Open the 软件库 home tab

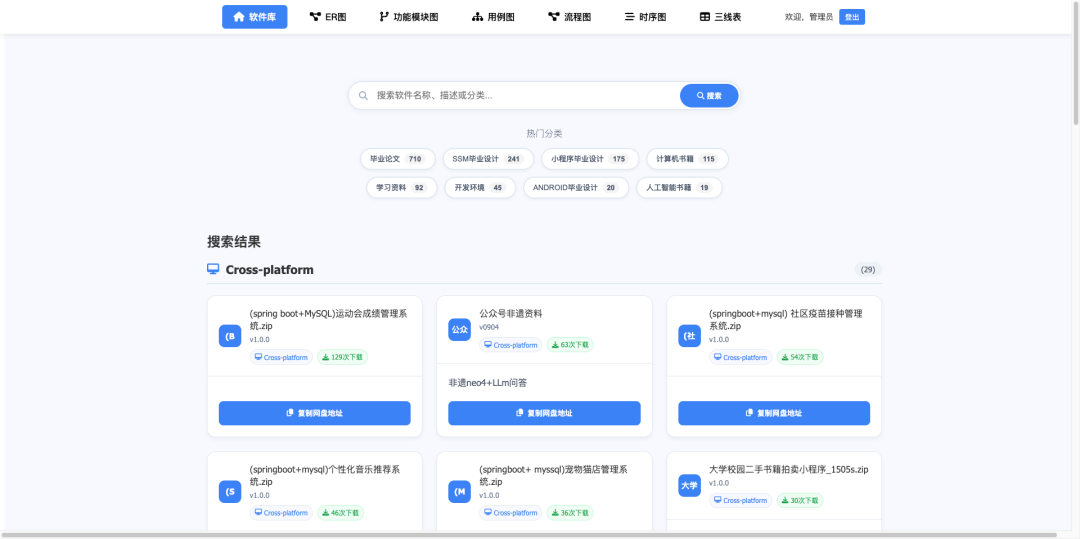click(x=254, y=17)
